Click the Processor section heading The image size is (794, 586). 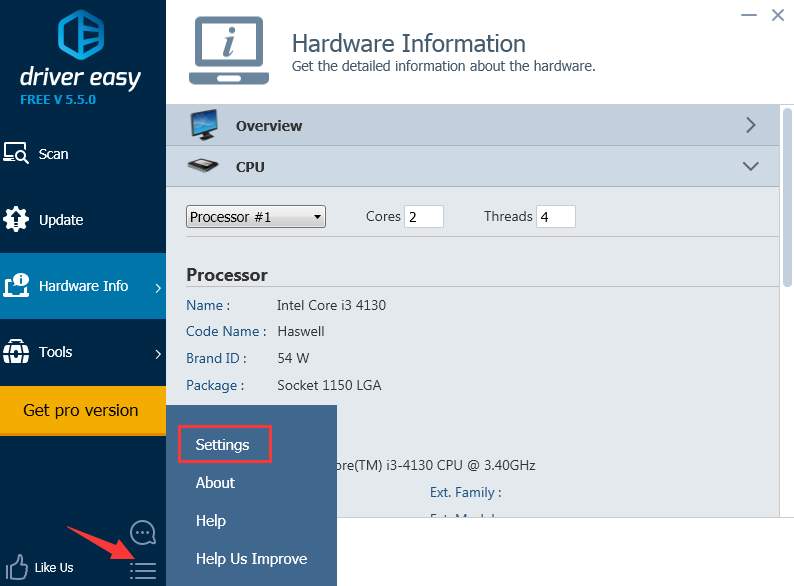point(227,275)
